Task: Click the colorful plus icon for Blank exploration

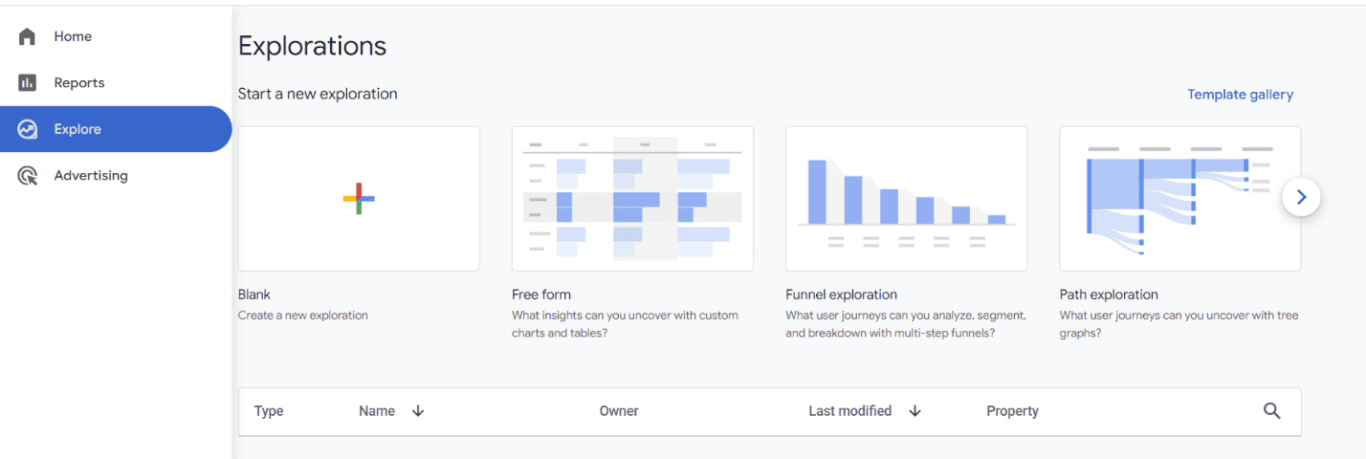Action: coord(359,198)
